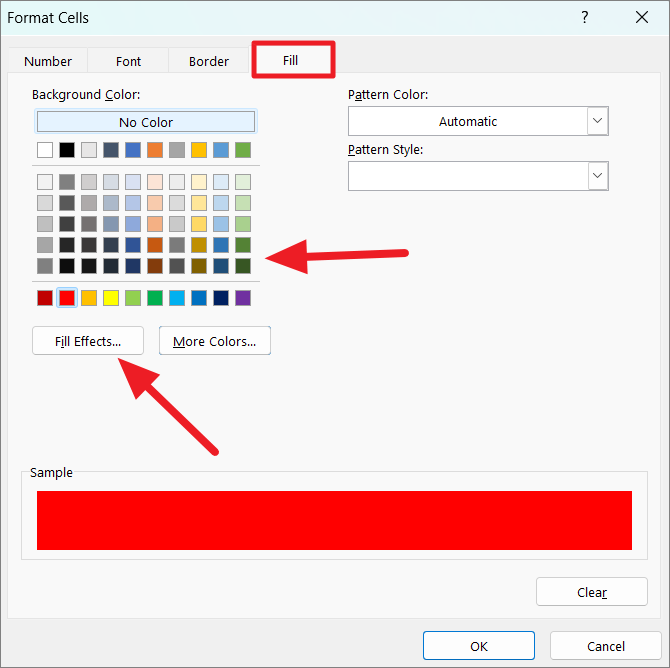This screenshot has width=670, height=668.
Task: Select standard dark red swatch
Action: 45,298
